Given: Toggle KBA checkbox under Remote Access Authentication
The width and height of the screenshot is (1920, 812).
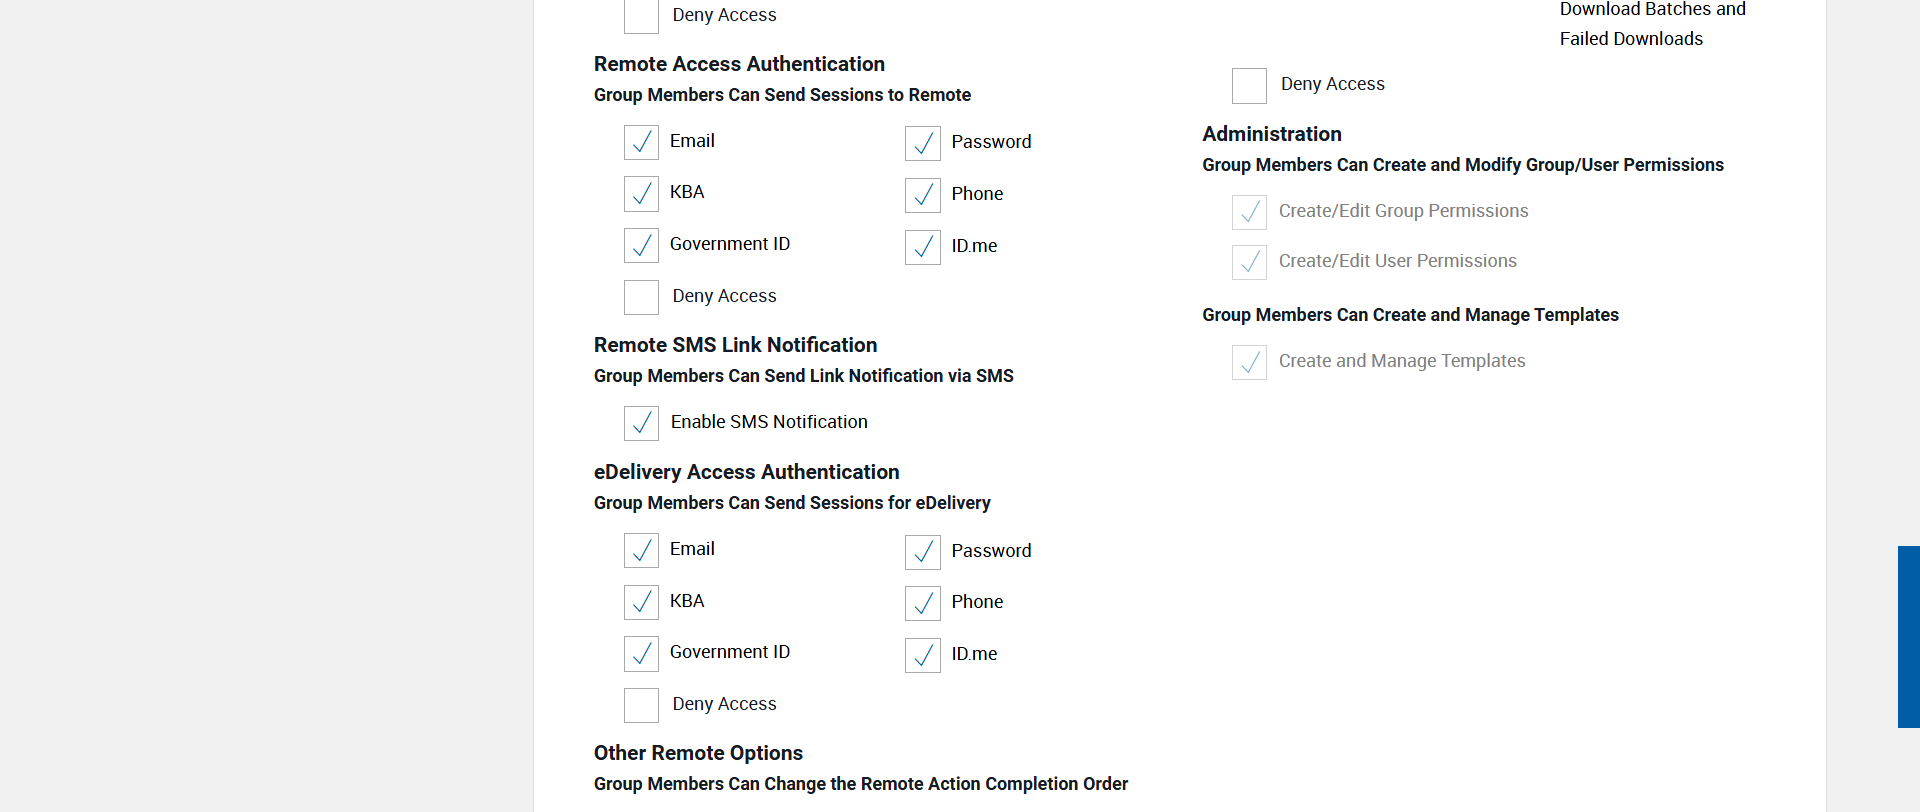Looking at the screenshot, I should (x=641, y=193).
